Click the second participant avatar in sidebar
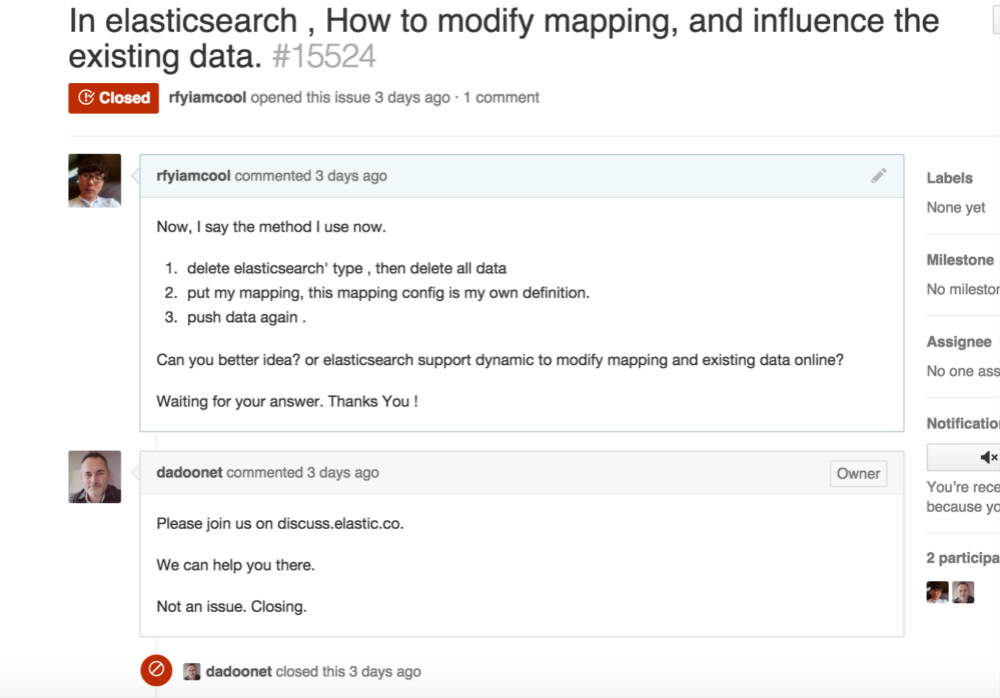The width and height of the screenshot is (1000, 698). pyautogui.click(x=963, y=592)
